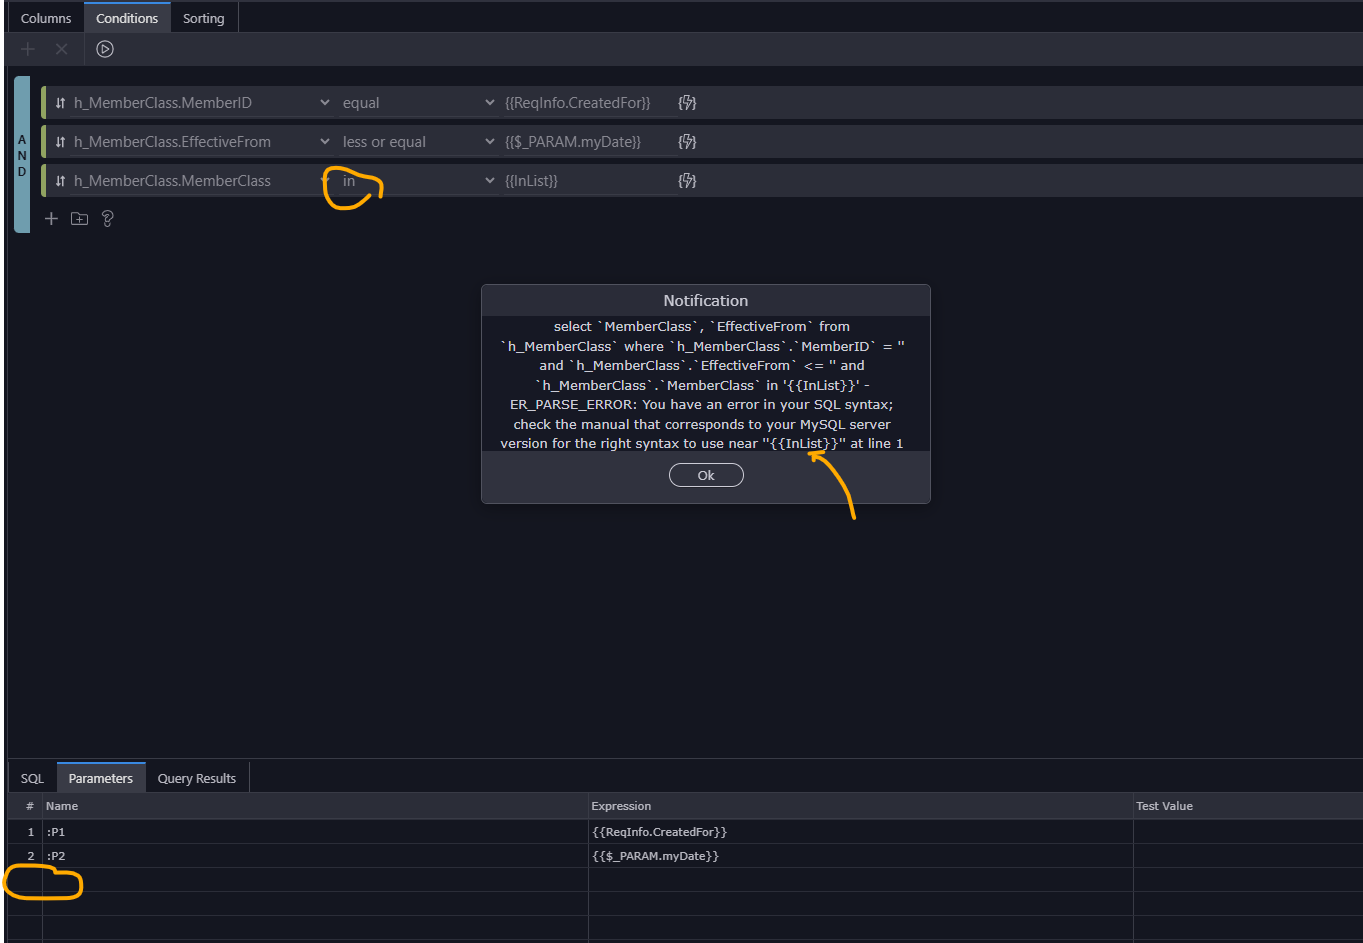Switch to the Sorting tab
Screen dimensions: 1363x943
pos(203,17)
